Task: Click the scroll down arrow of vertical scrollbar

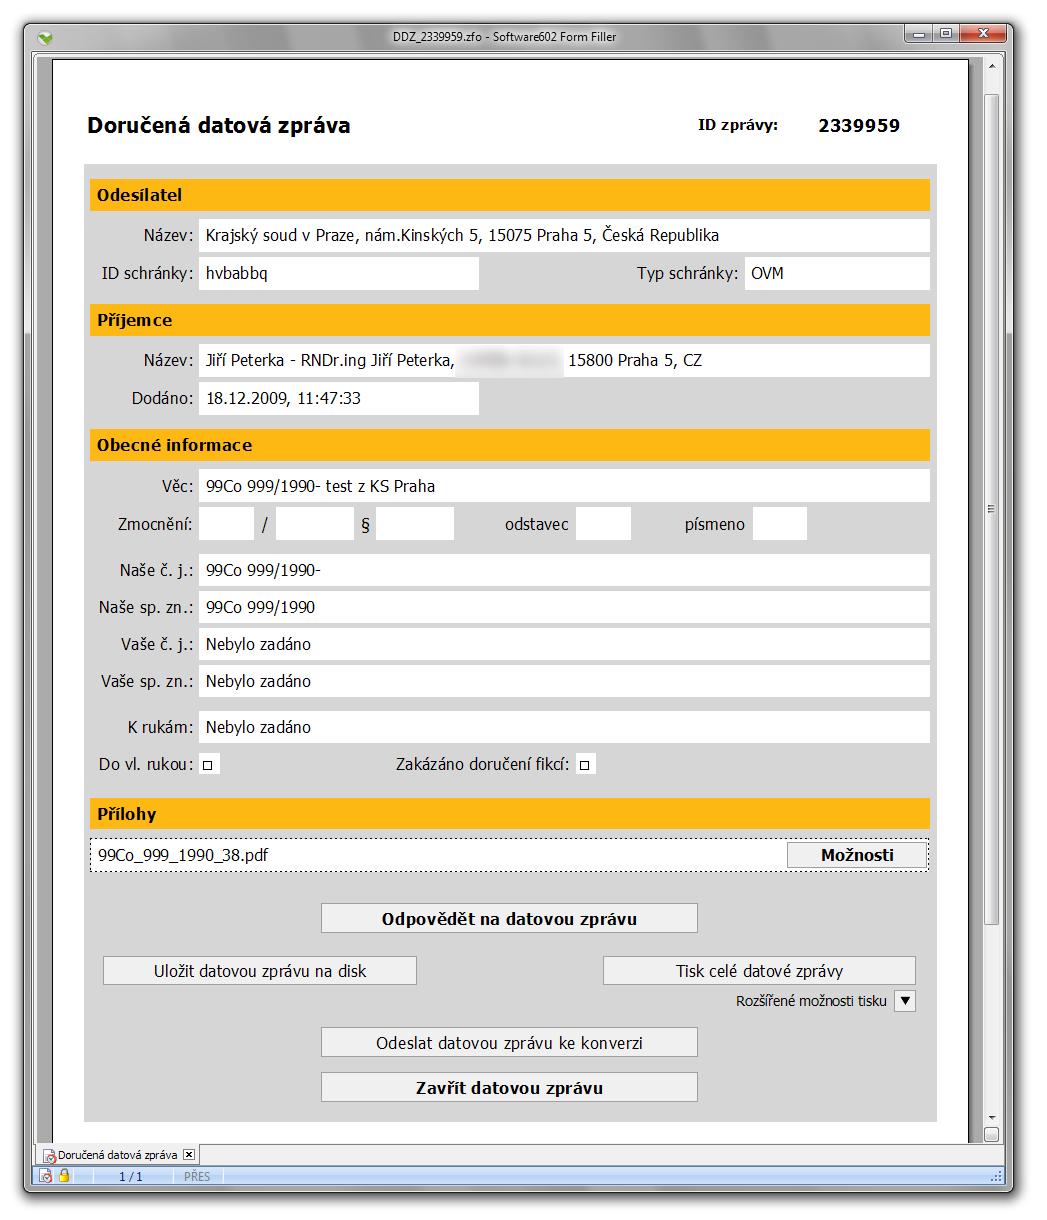Action: (x=991, y=1117)
